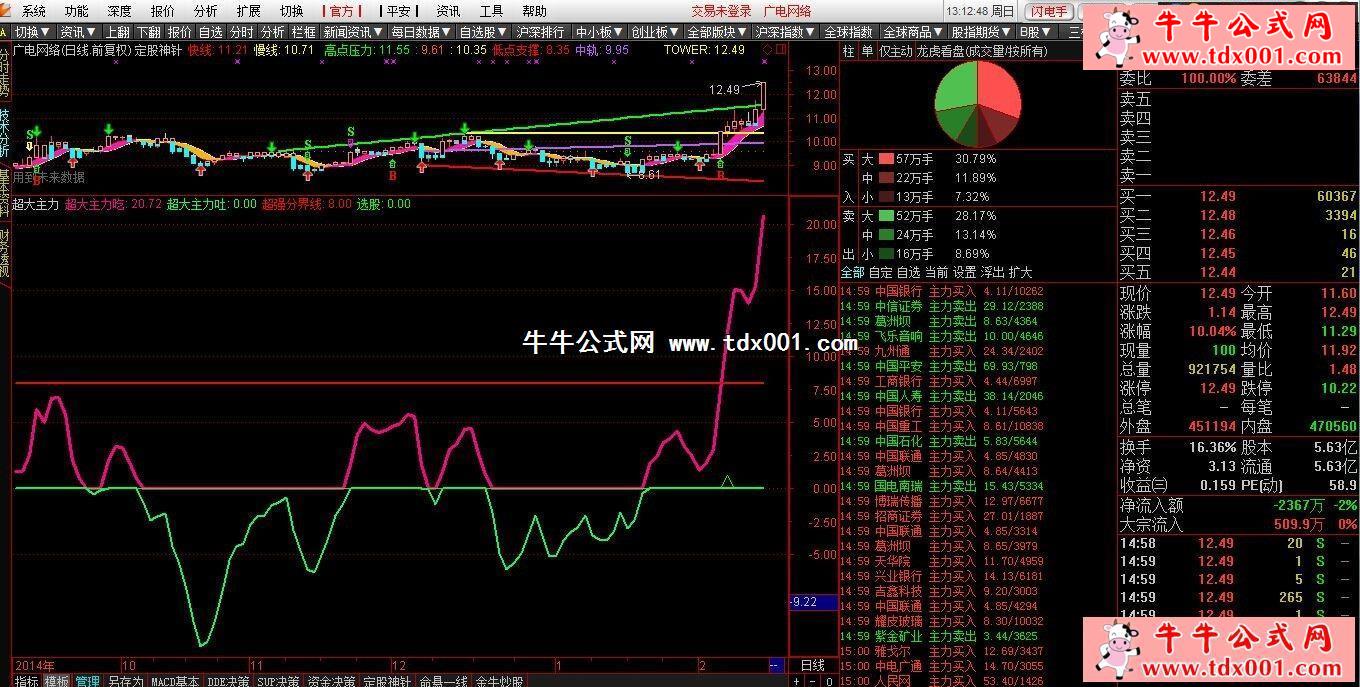
Task: Select the 柱 bar-chart view icon
Action: click(849, 50)
